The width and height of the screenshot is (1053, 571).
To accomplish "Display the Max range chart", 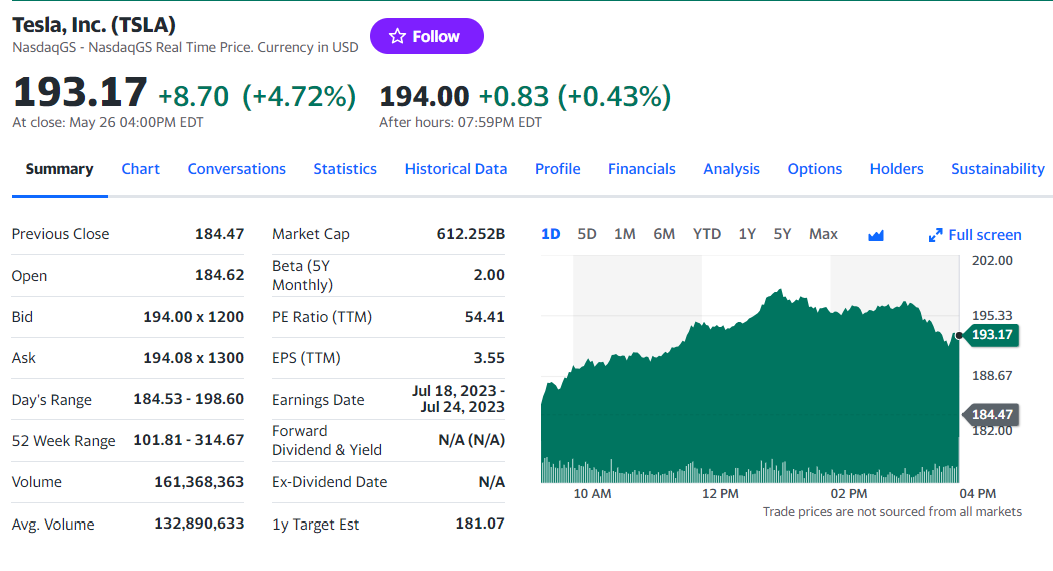I will [823, 234].
